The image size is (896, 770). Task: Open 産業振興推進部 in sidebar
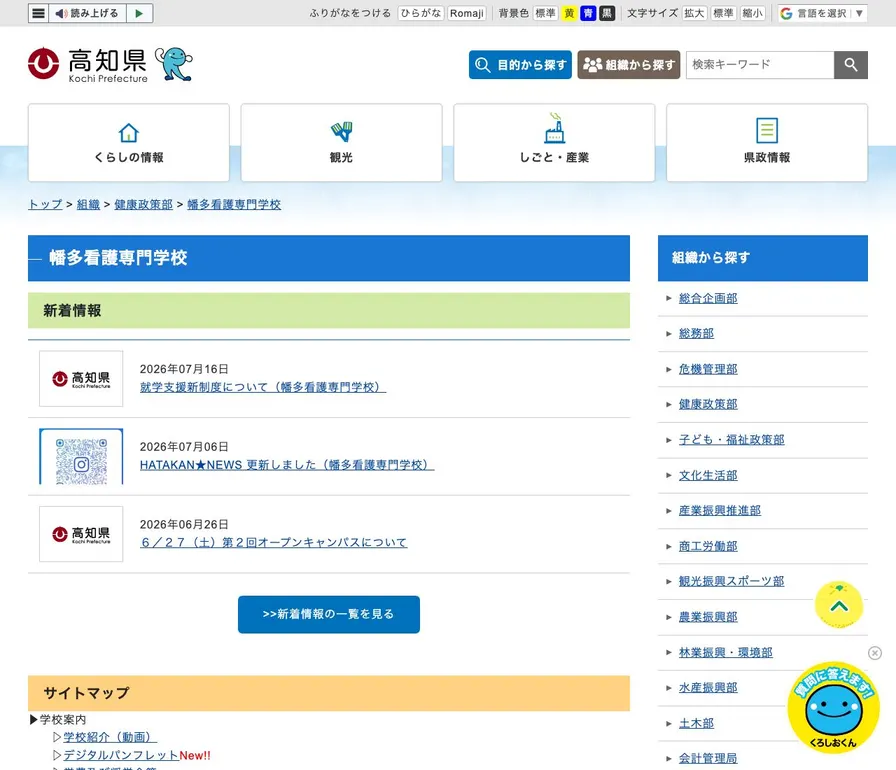pos(719,511)
